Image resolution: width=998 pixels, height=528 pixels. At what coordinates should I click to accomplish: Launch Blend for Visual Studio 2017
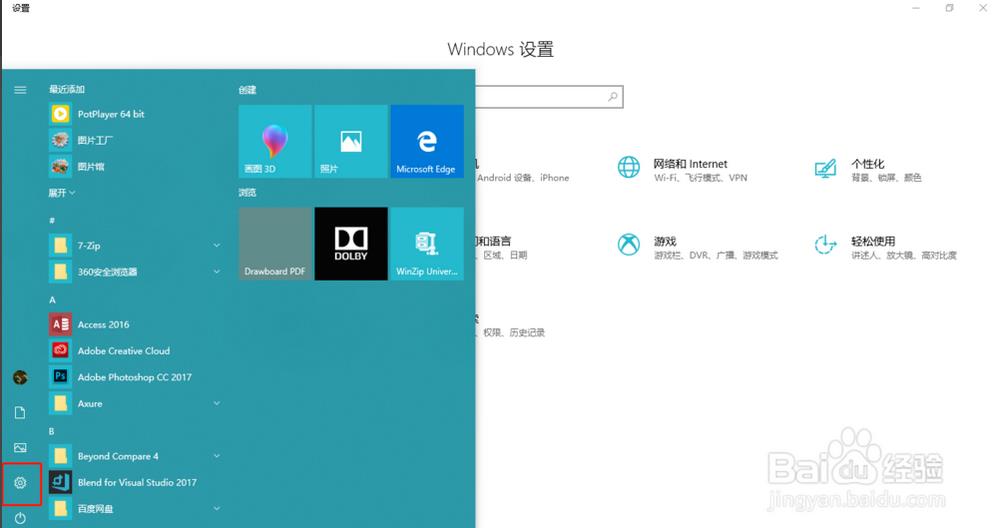(135, 482)
